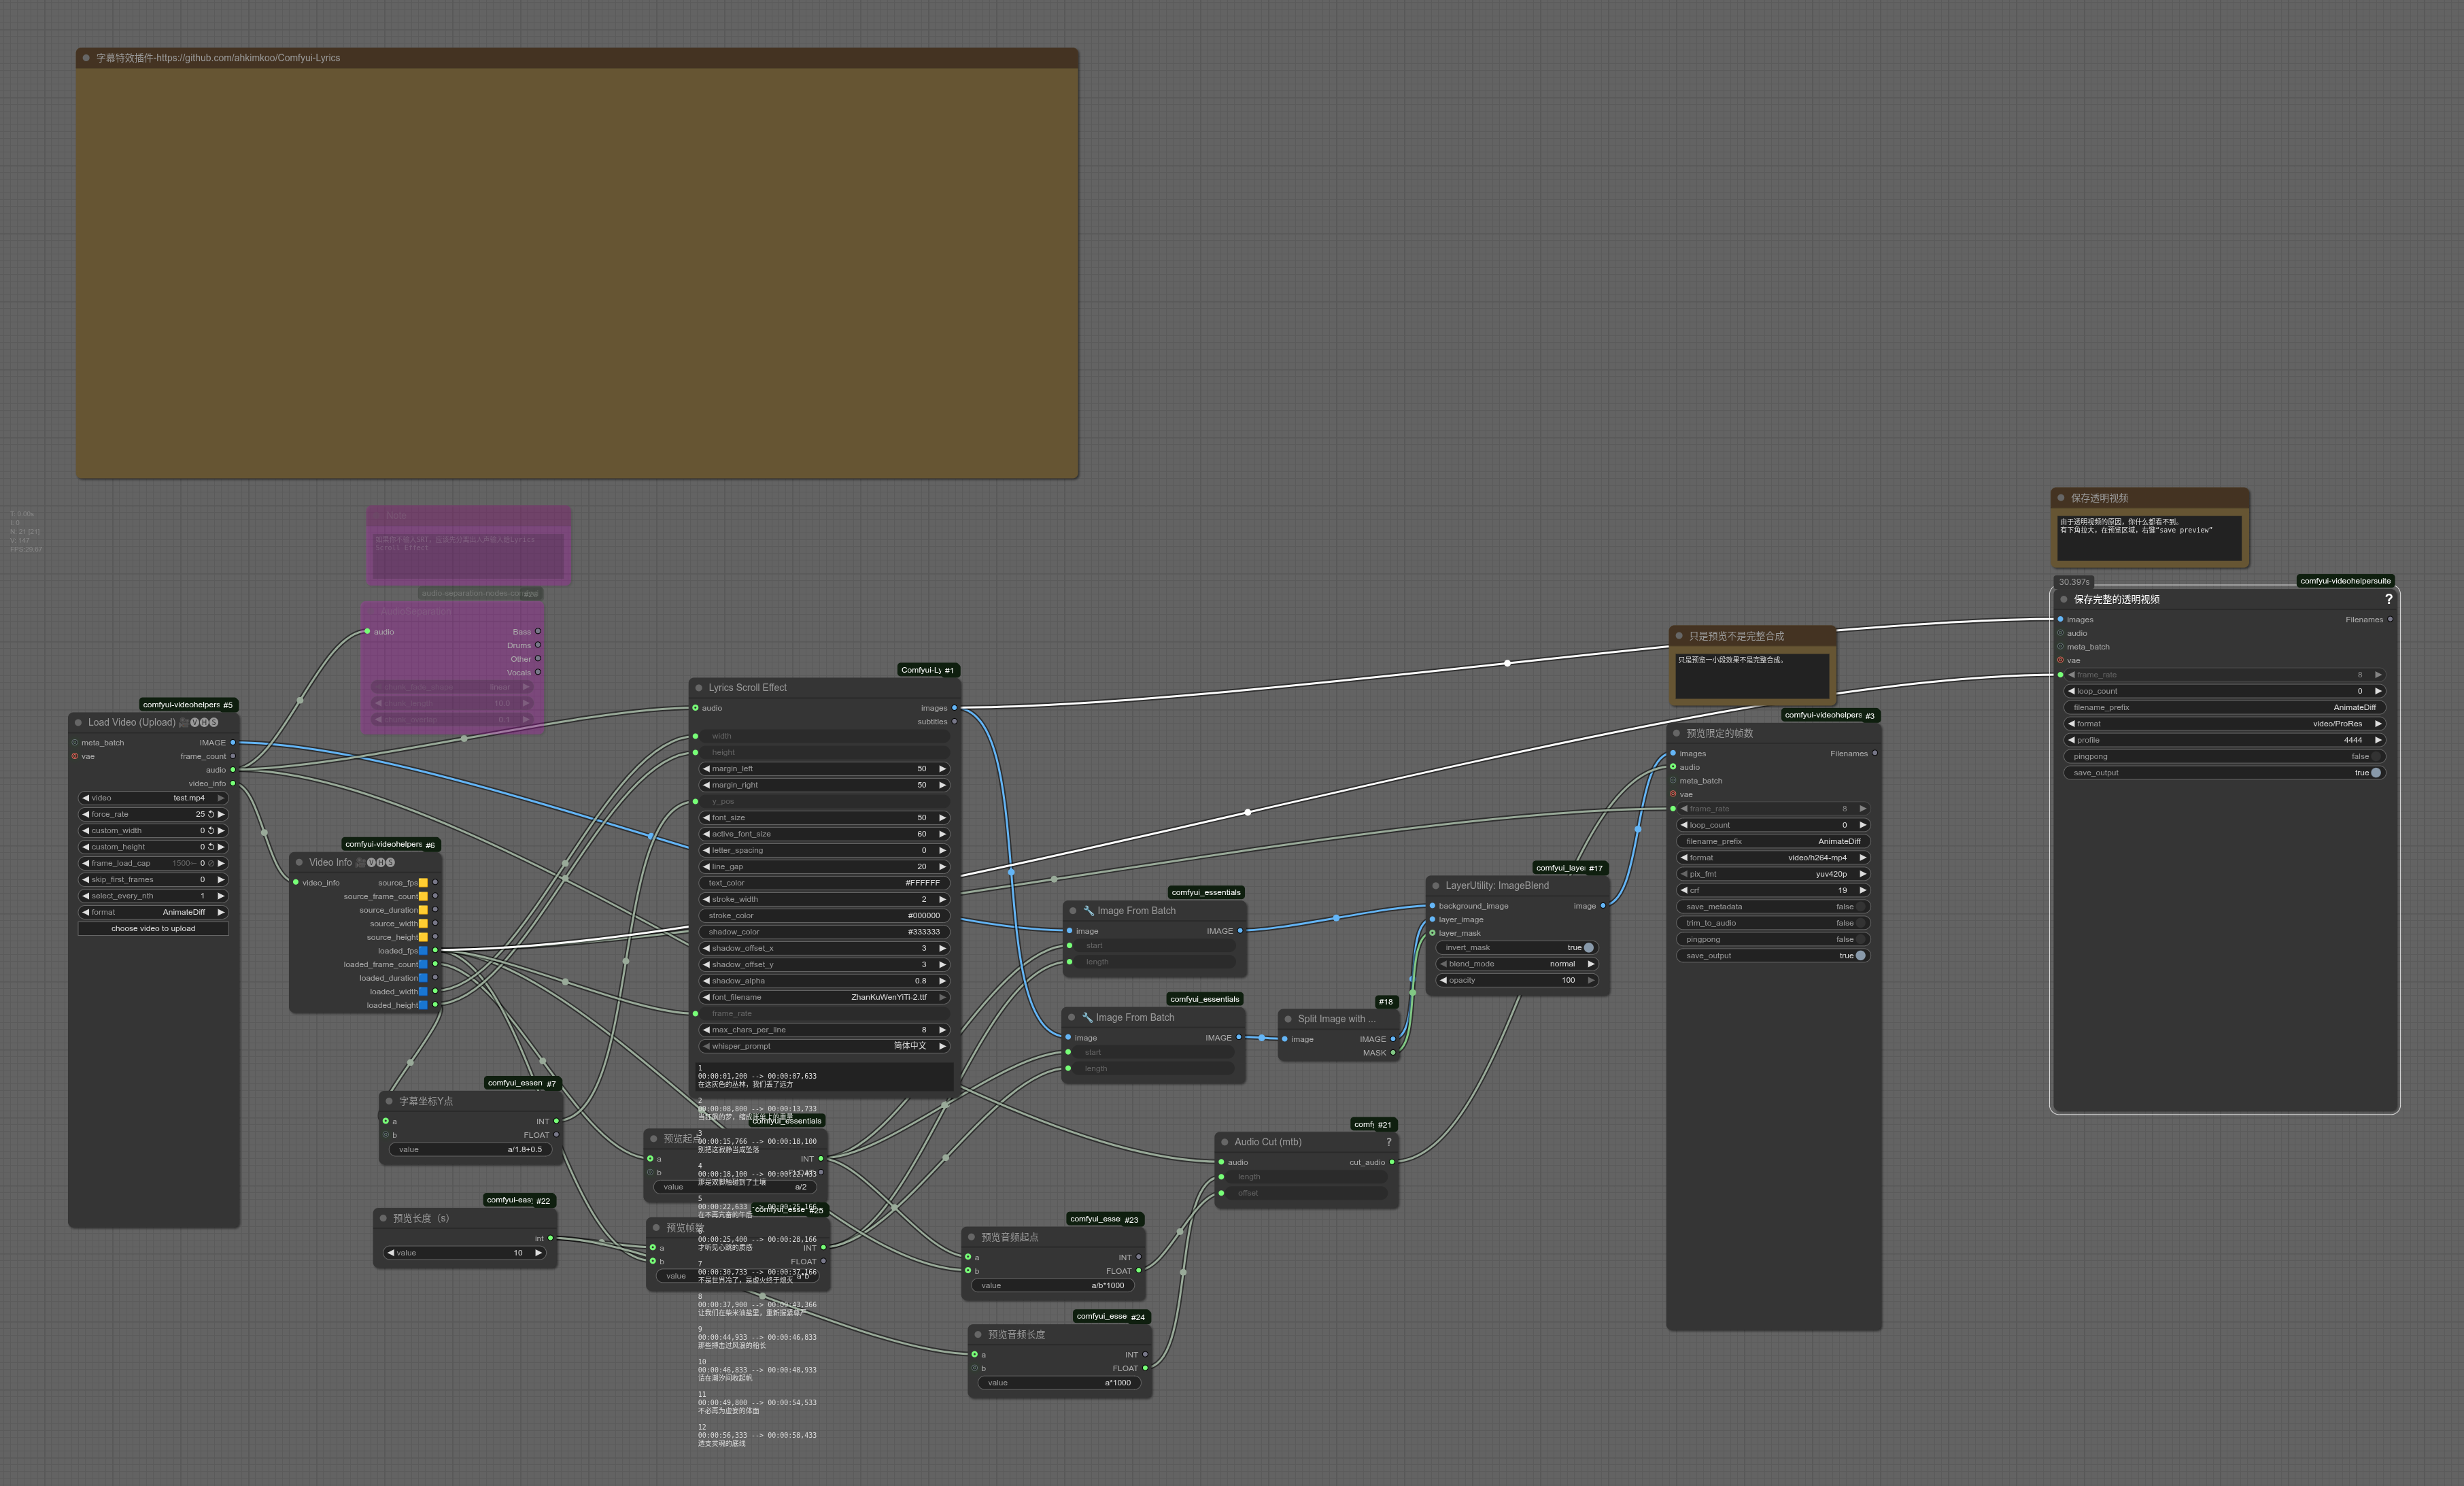Decrease active_font_size with its left arrow
The width and height of the screenshot is (2464, 1486).
[706, 834]
